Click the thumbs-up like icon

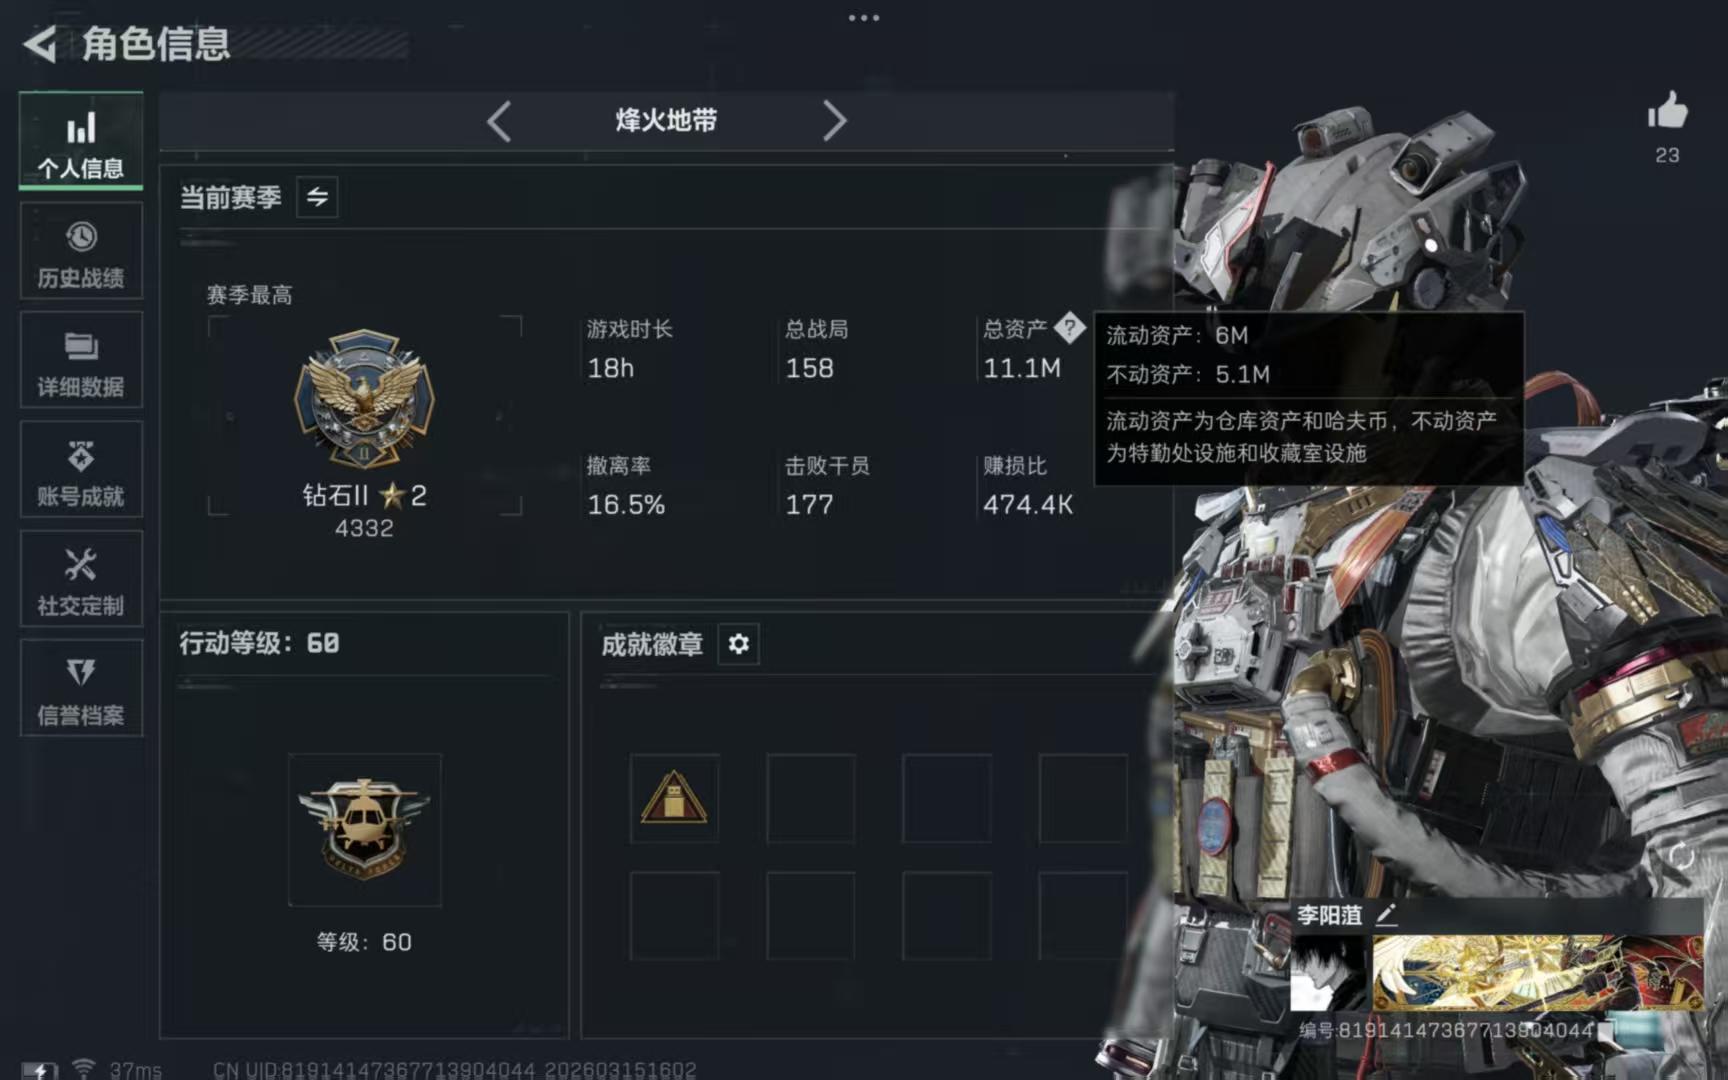pos(1667,110)
